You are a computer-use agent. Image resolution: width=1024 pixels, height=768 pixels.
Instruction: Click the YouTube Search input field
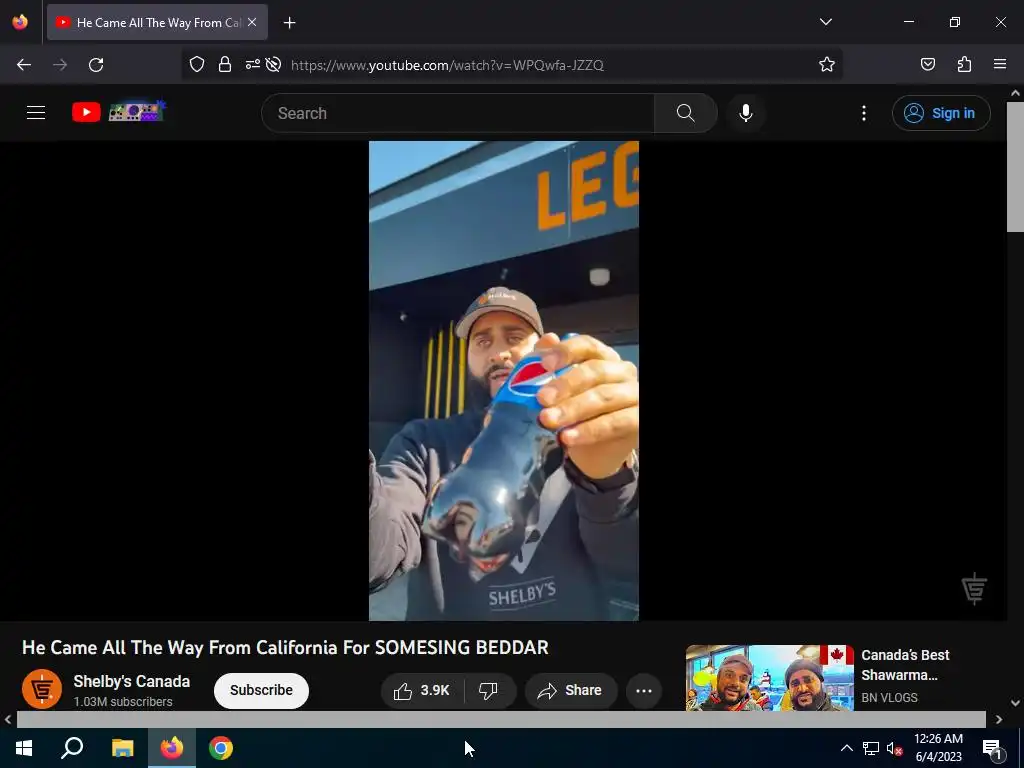[458, 113]
